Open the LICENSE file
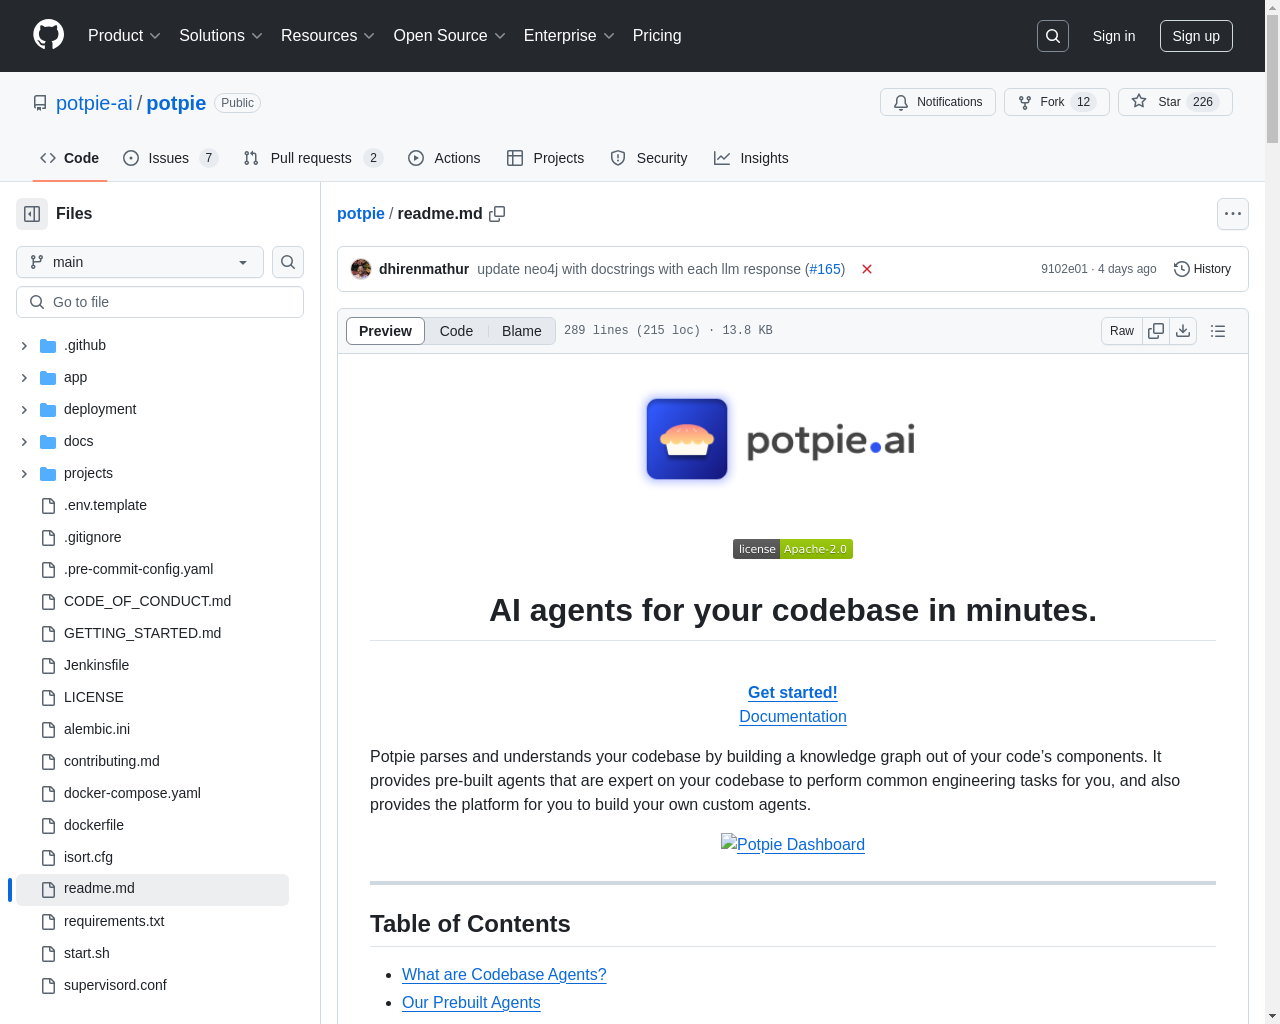This screenshot has width=1280, height=1024. (94, 697)
